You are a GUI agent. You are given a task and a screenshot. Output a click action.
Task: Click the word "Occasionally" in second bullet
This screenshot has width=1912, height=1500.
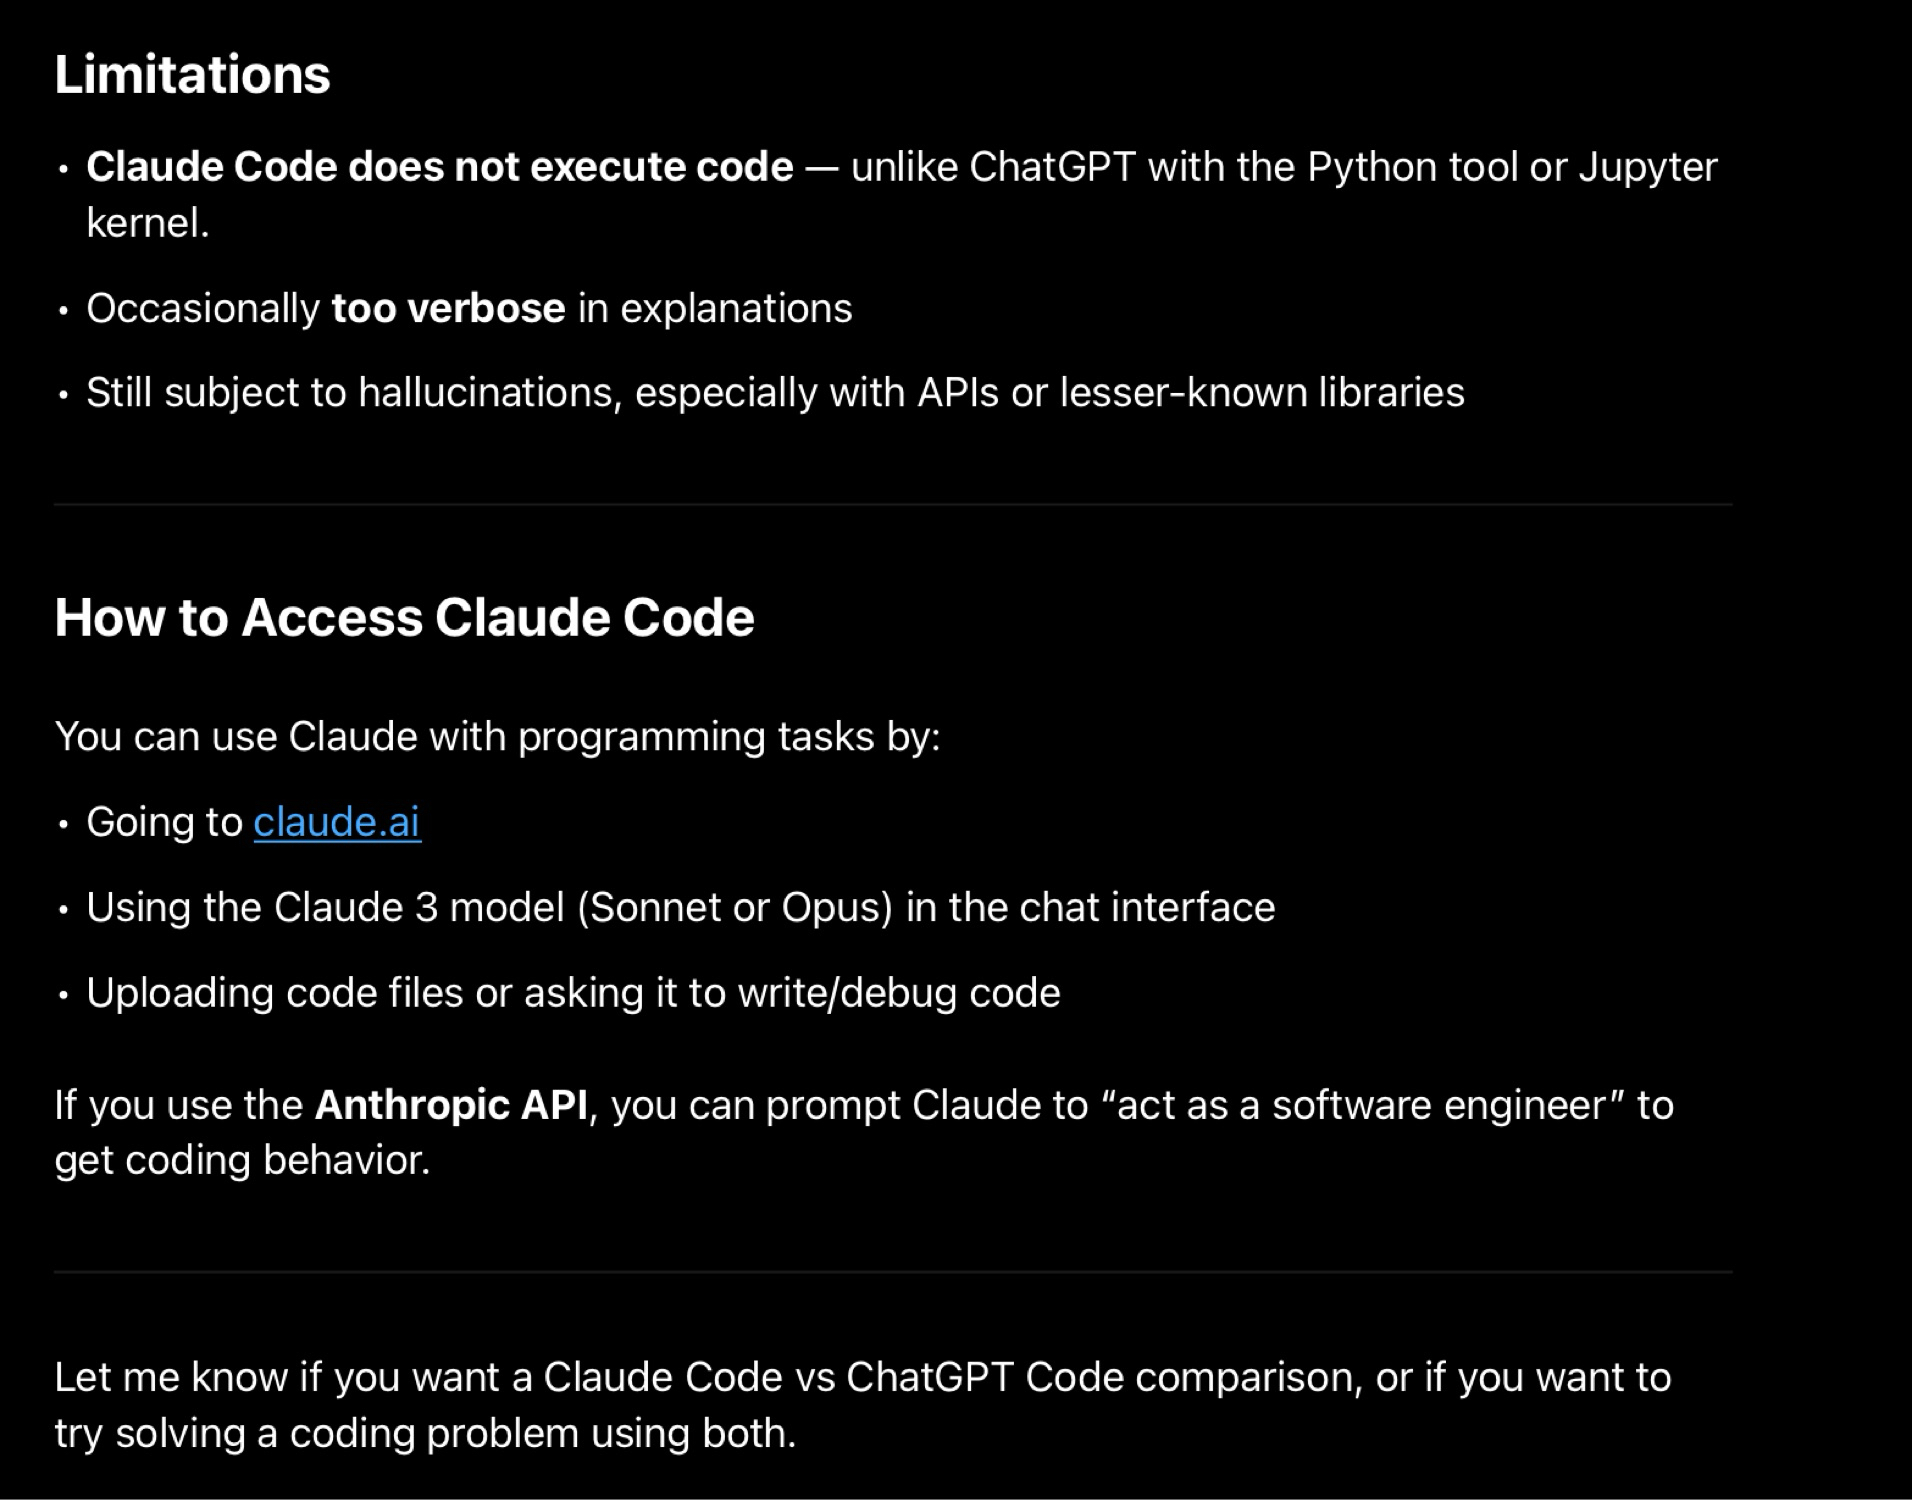tap(202, 308)
